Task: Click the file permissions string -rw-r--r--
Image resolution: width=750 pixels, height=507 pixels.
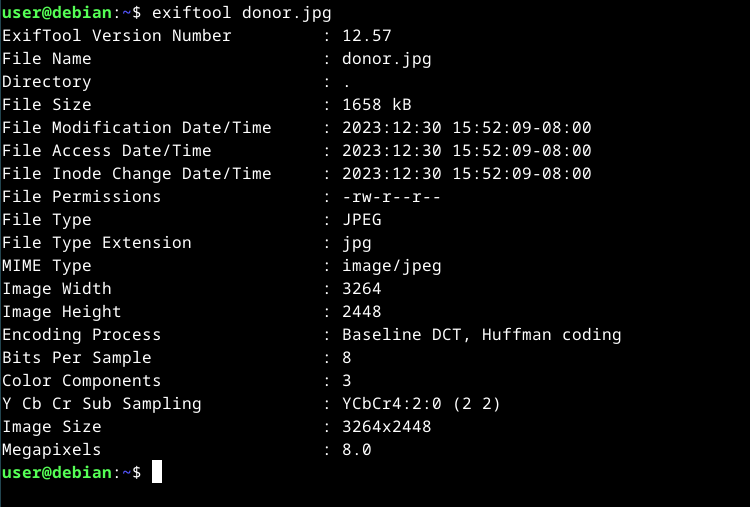Action: pos(391,197)
